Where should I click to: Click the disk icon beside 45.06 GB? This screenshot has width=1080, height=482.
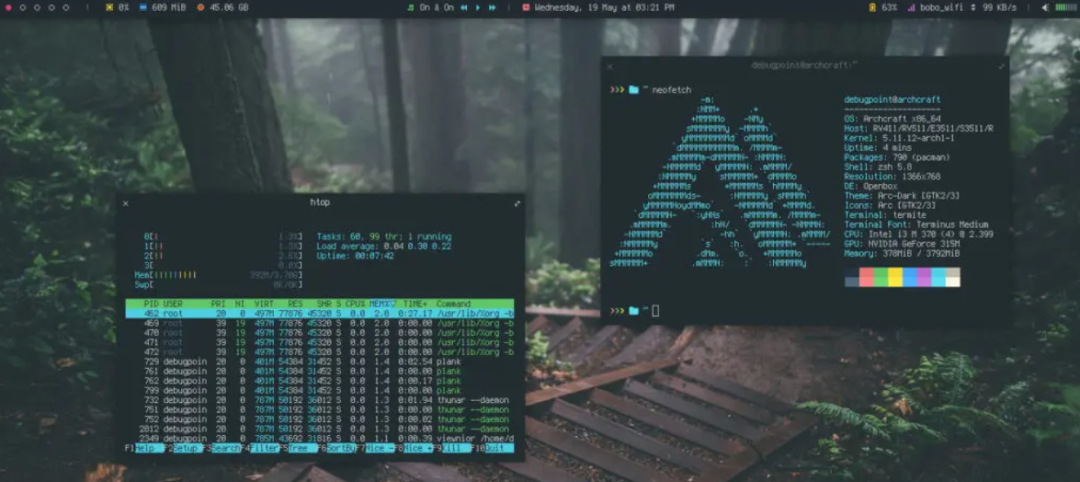tap(200, 8)
